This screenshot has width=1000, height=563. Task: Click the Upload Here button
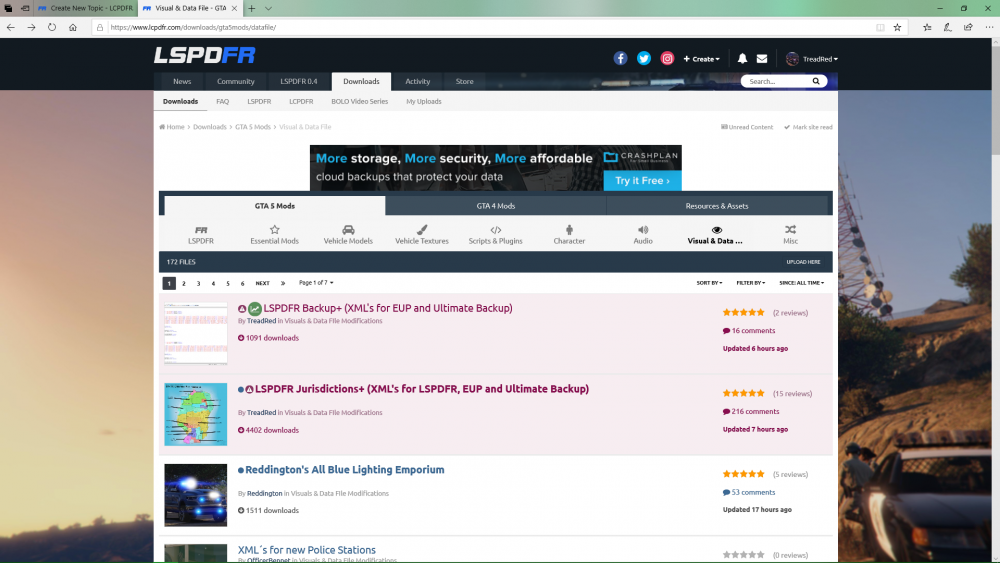point(803,262)
